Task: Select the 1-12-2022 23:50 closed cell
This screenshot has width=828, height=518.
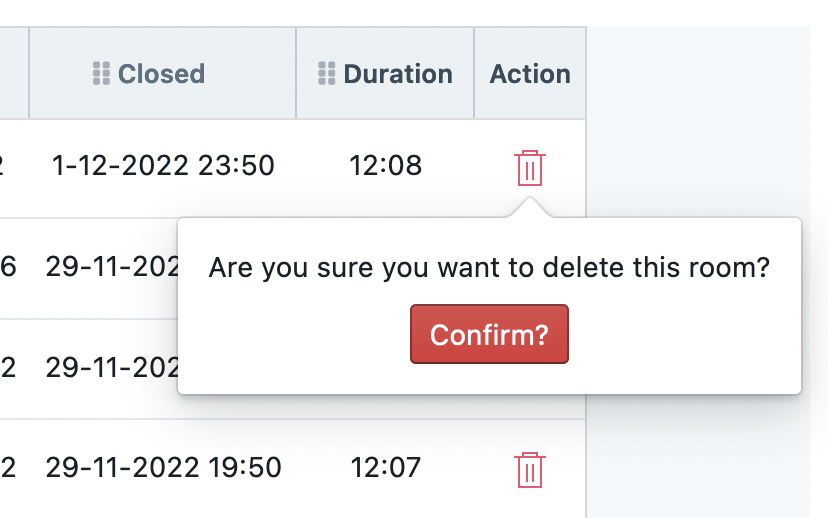Action: [163, 165]
